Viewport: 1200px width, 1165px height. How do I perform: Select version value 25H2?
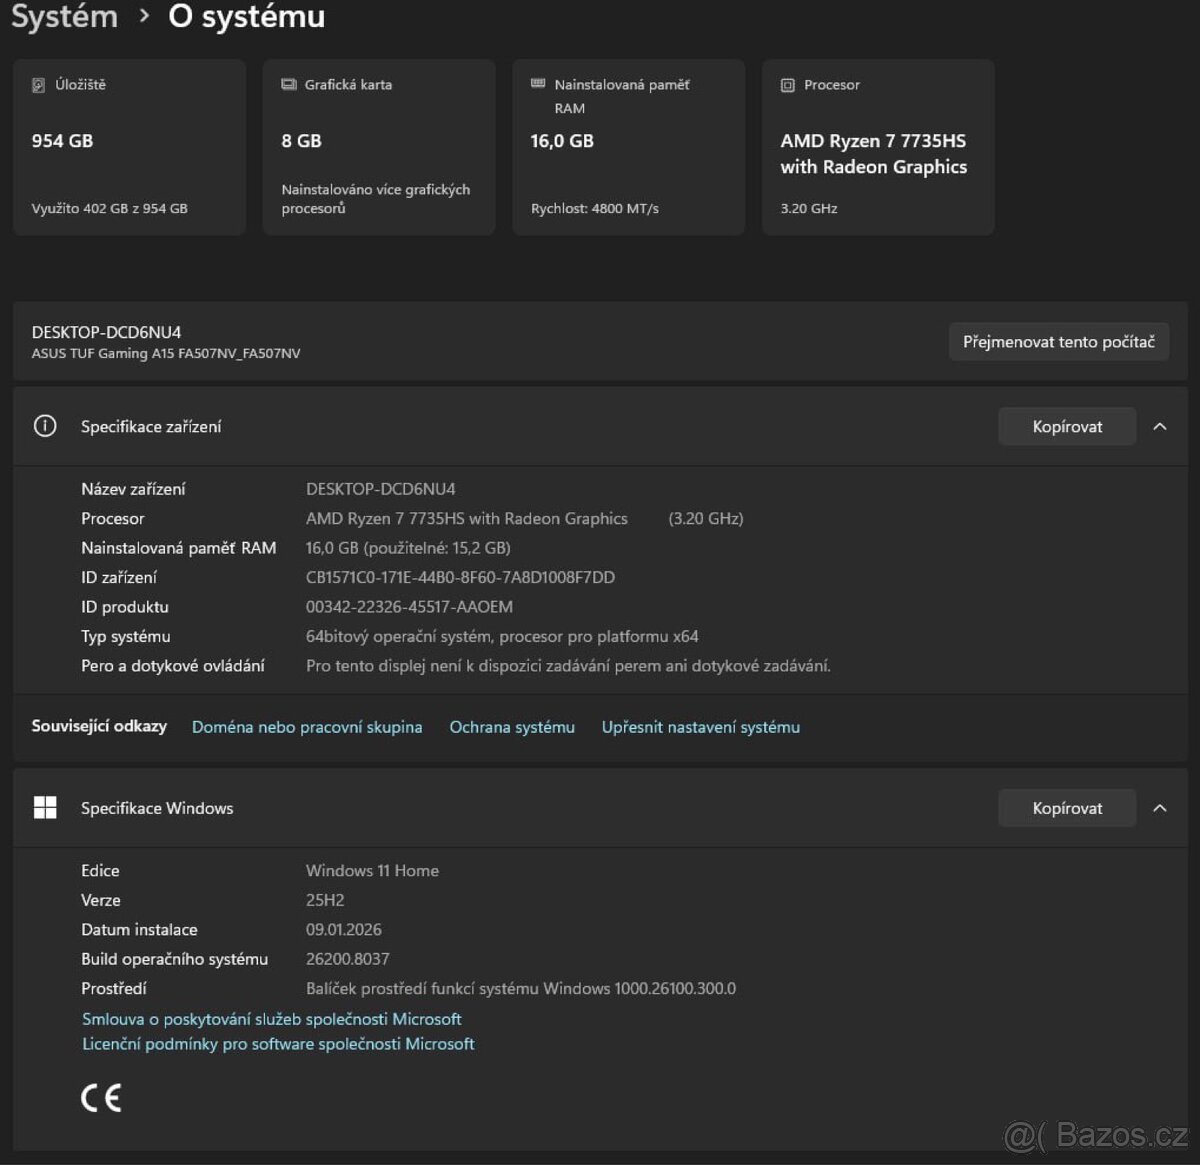click(325, 900)
